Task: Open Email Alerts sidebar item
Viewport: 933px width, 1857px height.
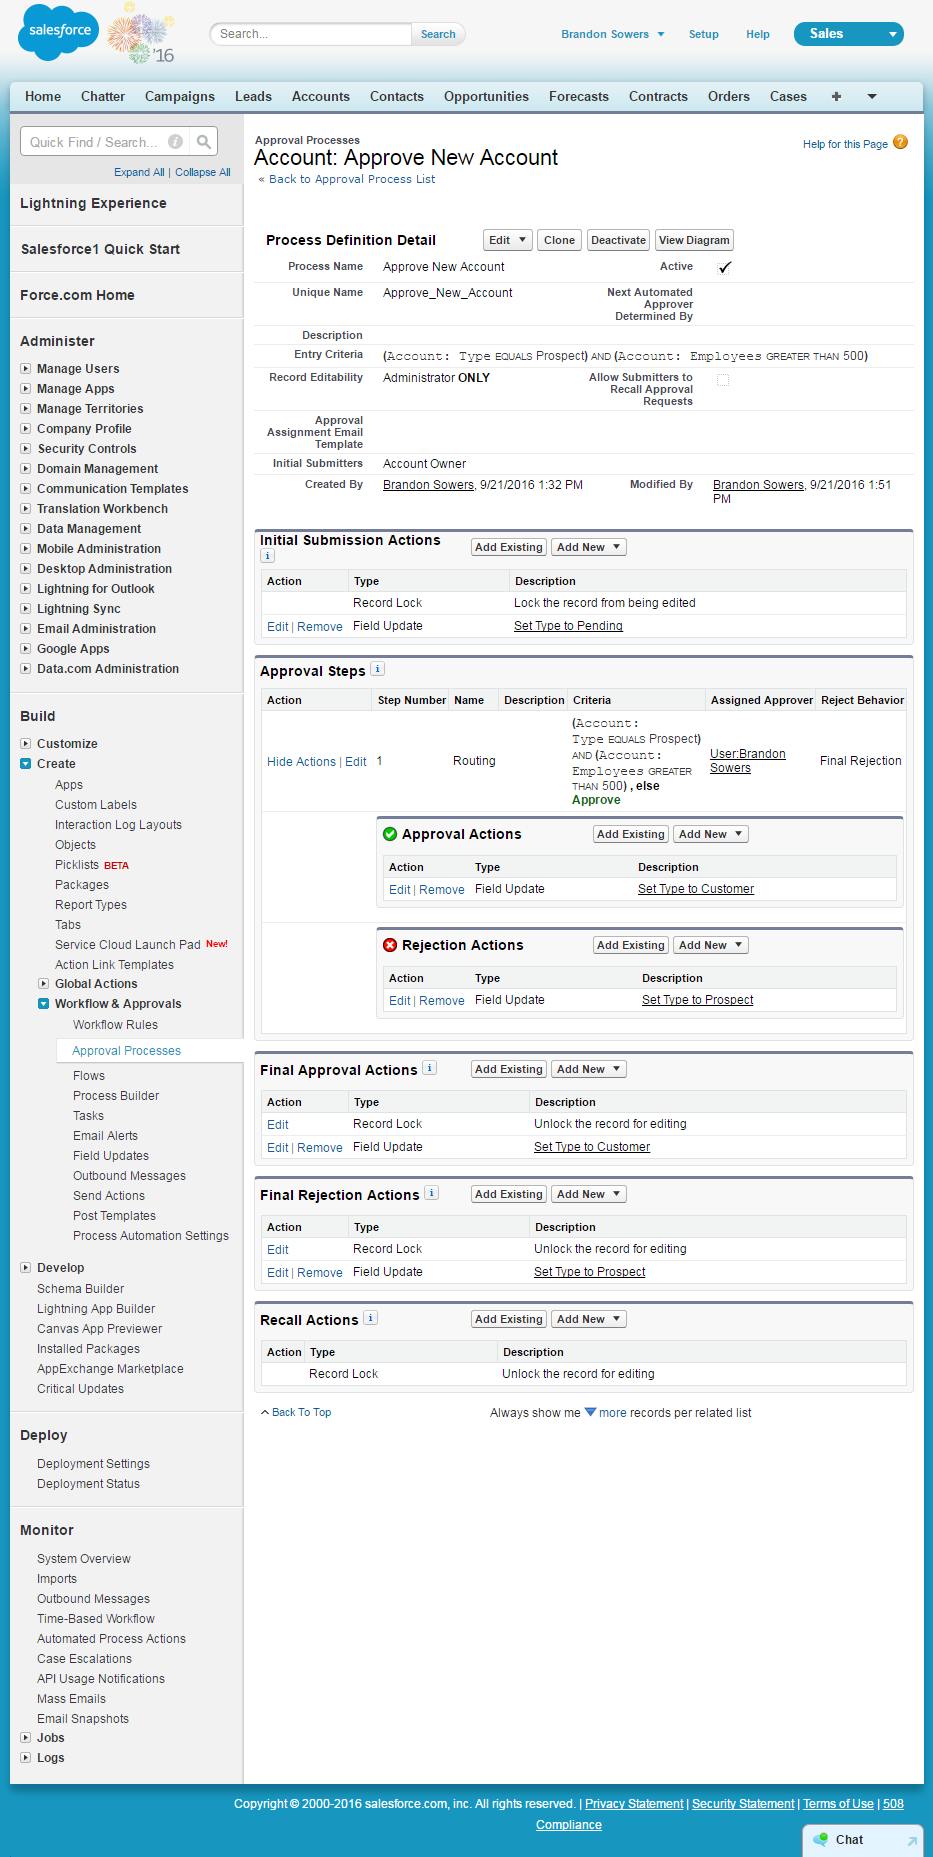Action: pos(105,1136)
